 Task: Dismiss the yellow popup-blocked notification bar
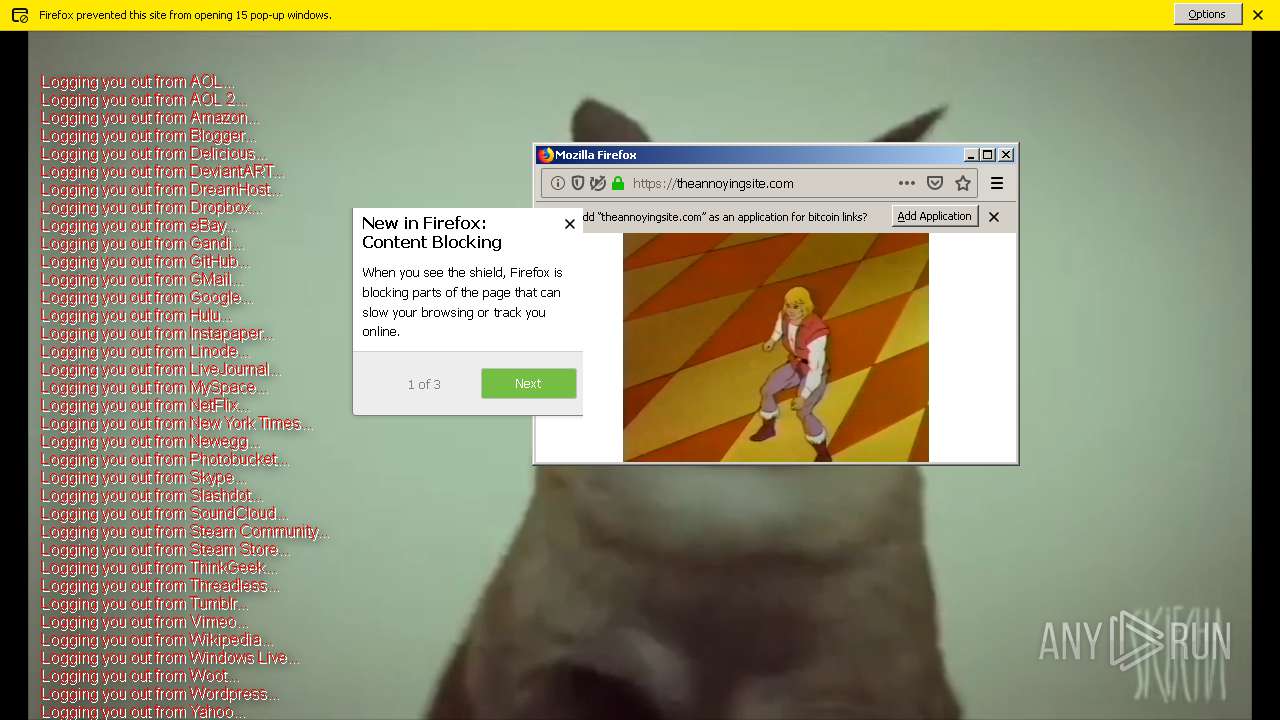[x=1258, y=15]
